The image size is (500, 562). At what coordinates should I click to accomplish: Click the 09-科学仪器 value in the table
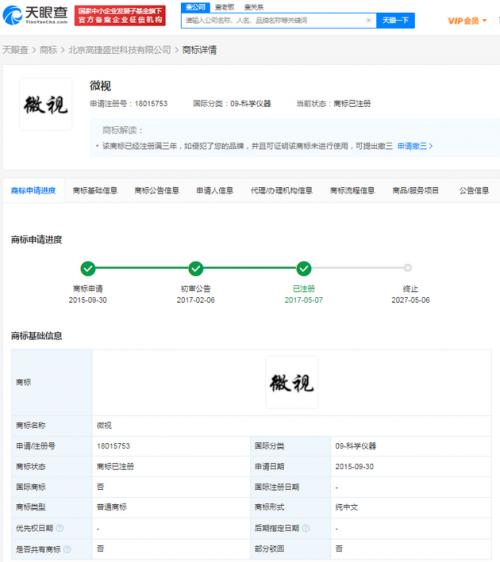point(356,446)
